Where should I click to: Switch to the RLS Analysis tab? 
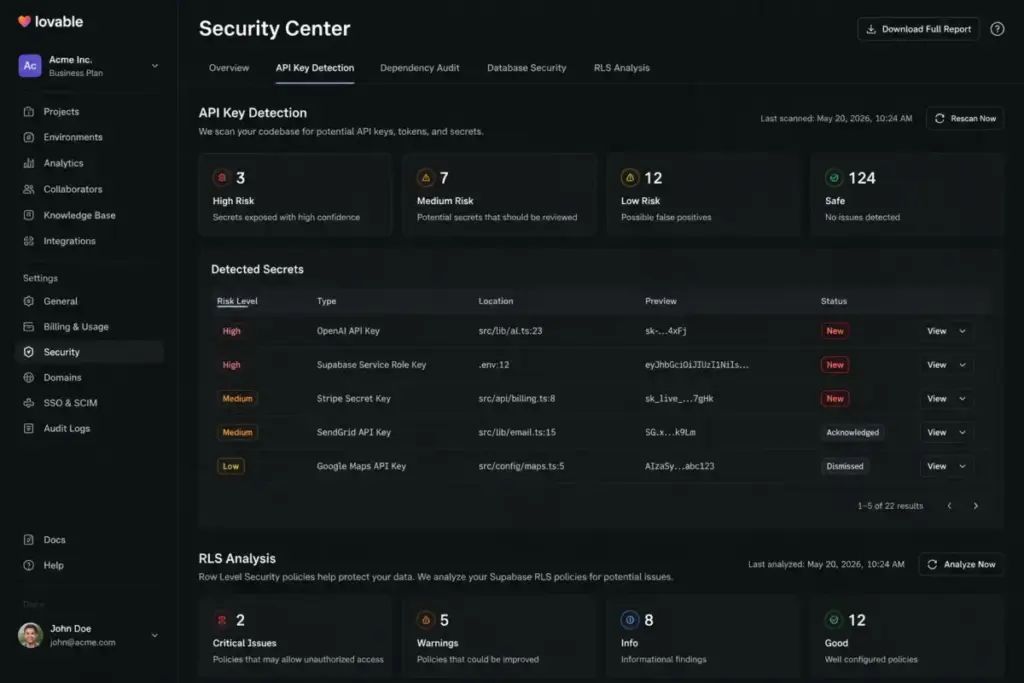coord(622,68)
